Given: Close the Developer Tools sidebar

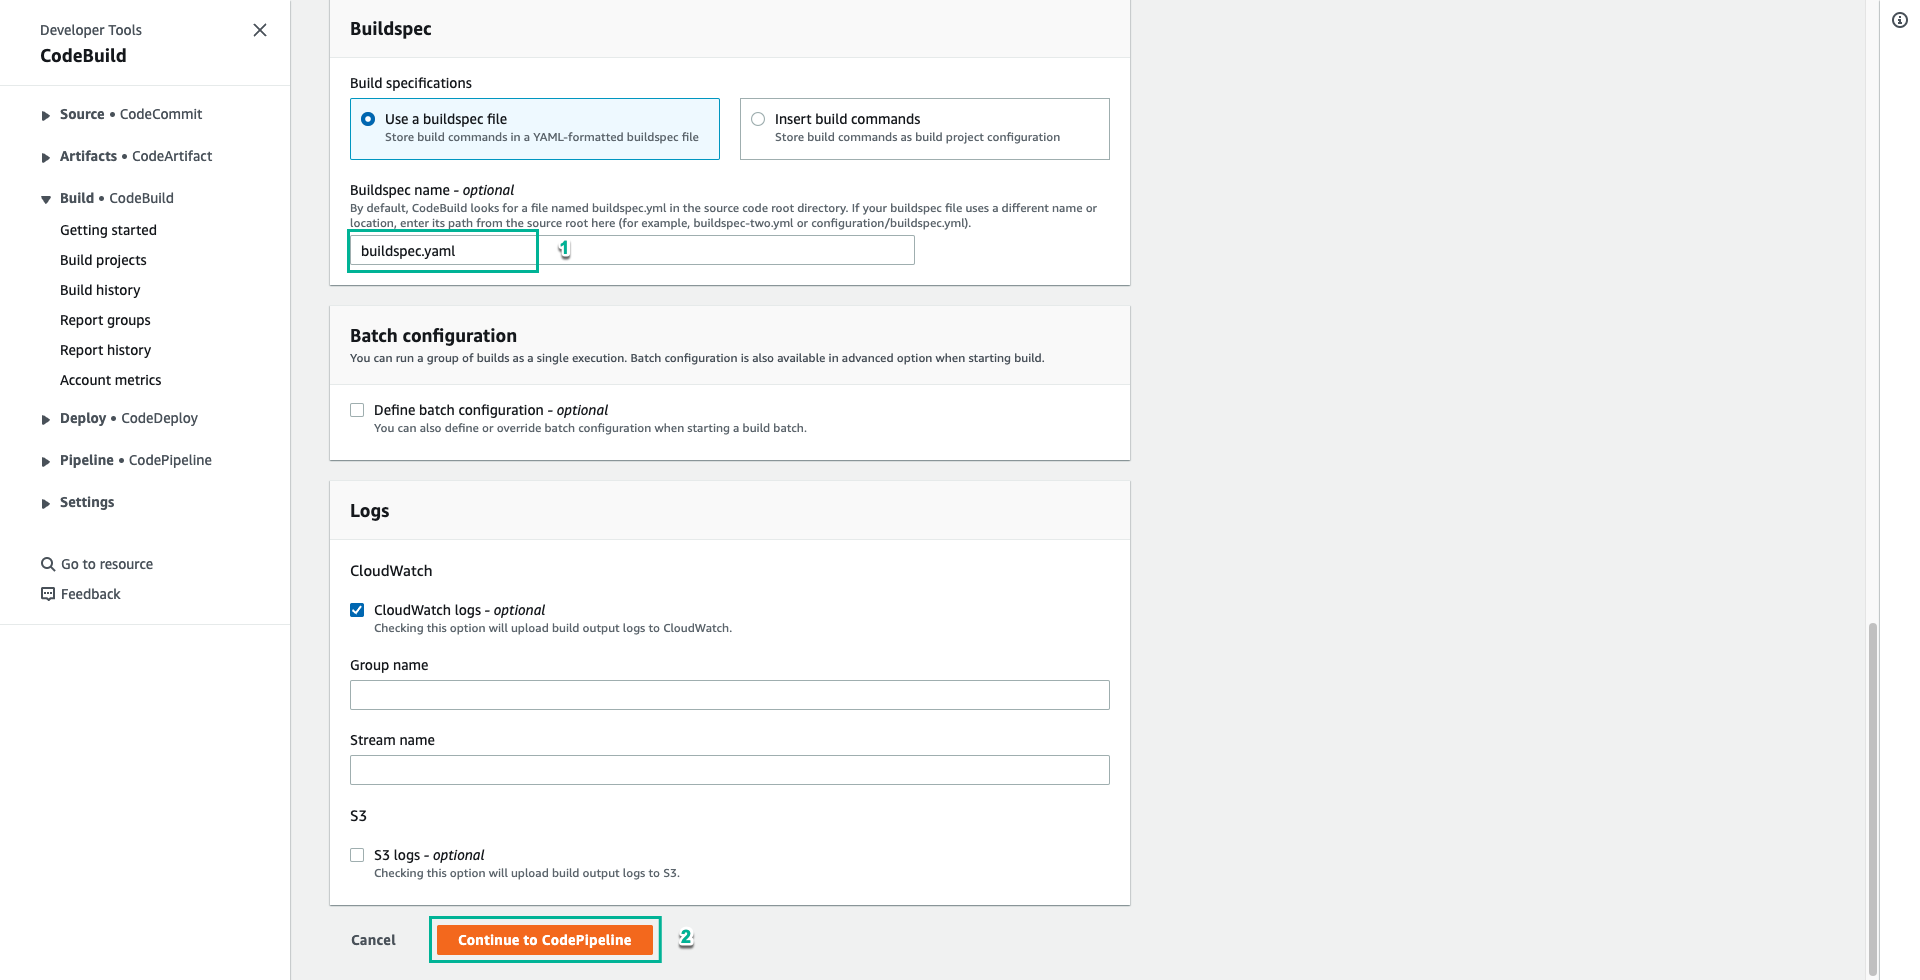Looking at the screenshot, I should click(260, 30).
